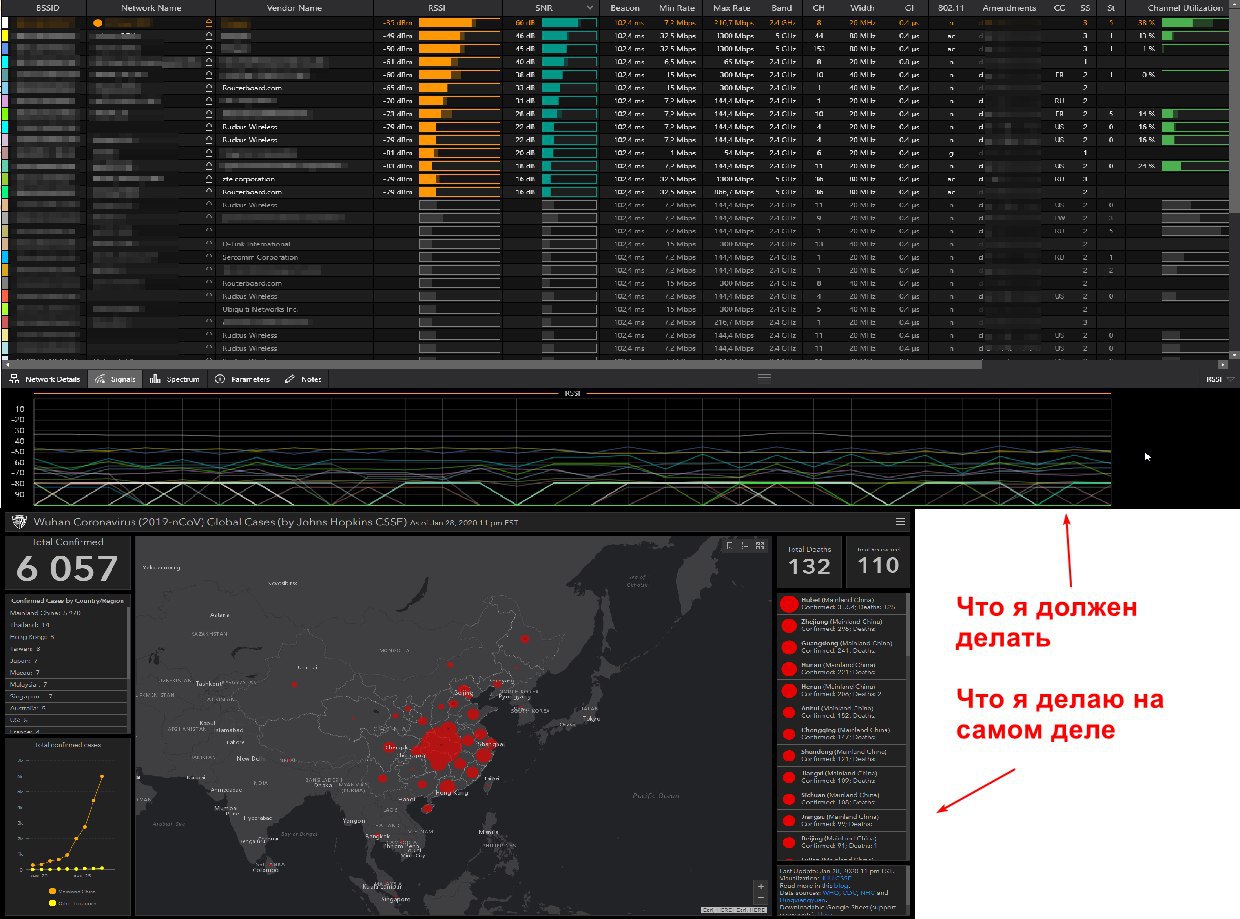Click the lock icon in zte corporation row
The image size is (1240, 919).
click(x=209, y=179)
